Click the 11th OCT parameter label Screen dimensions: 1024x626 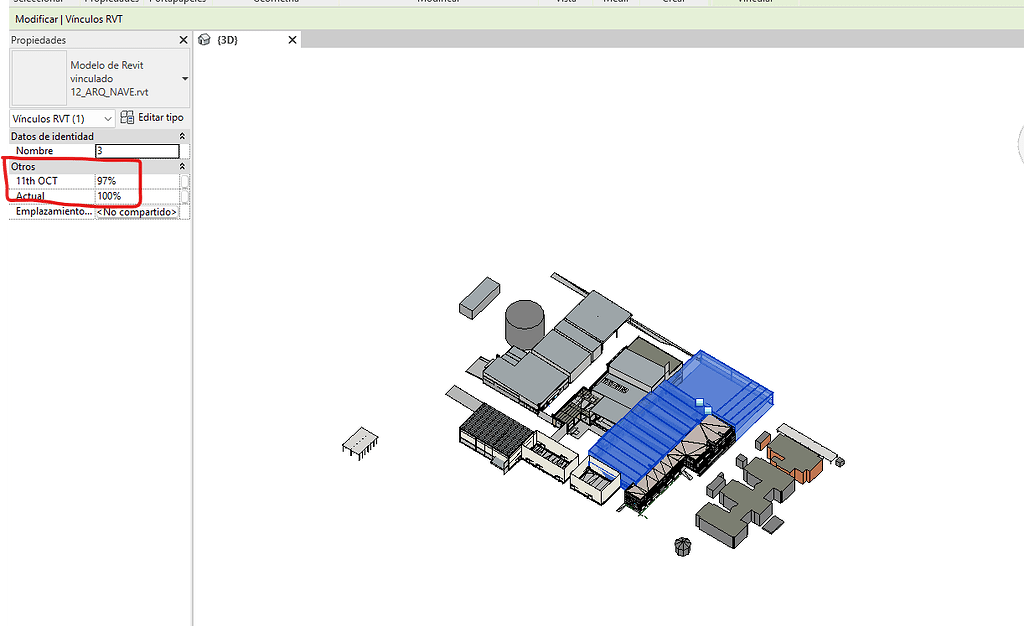pyautogui.click(x=37, y=181)
